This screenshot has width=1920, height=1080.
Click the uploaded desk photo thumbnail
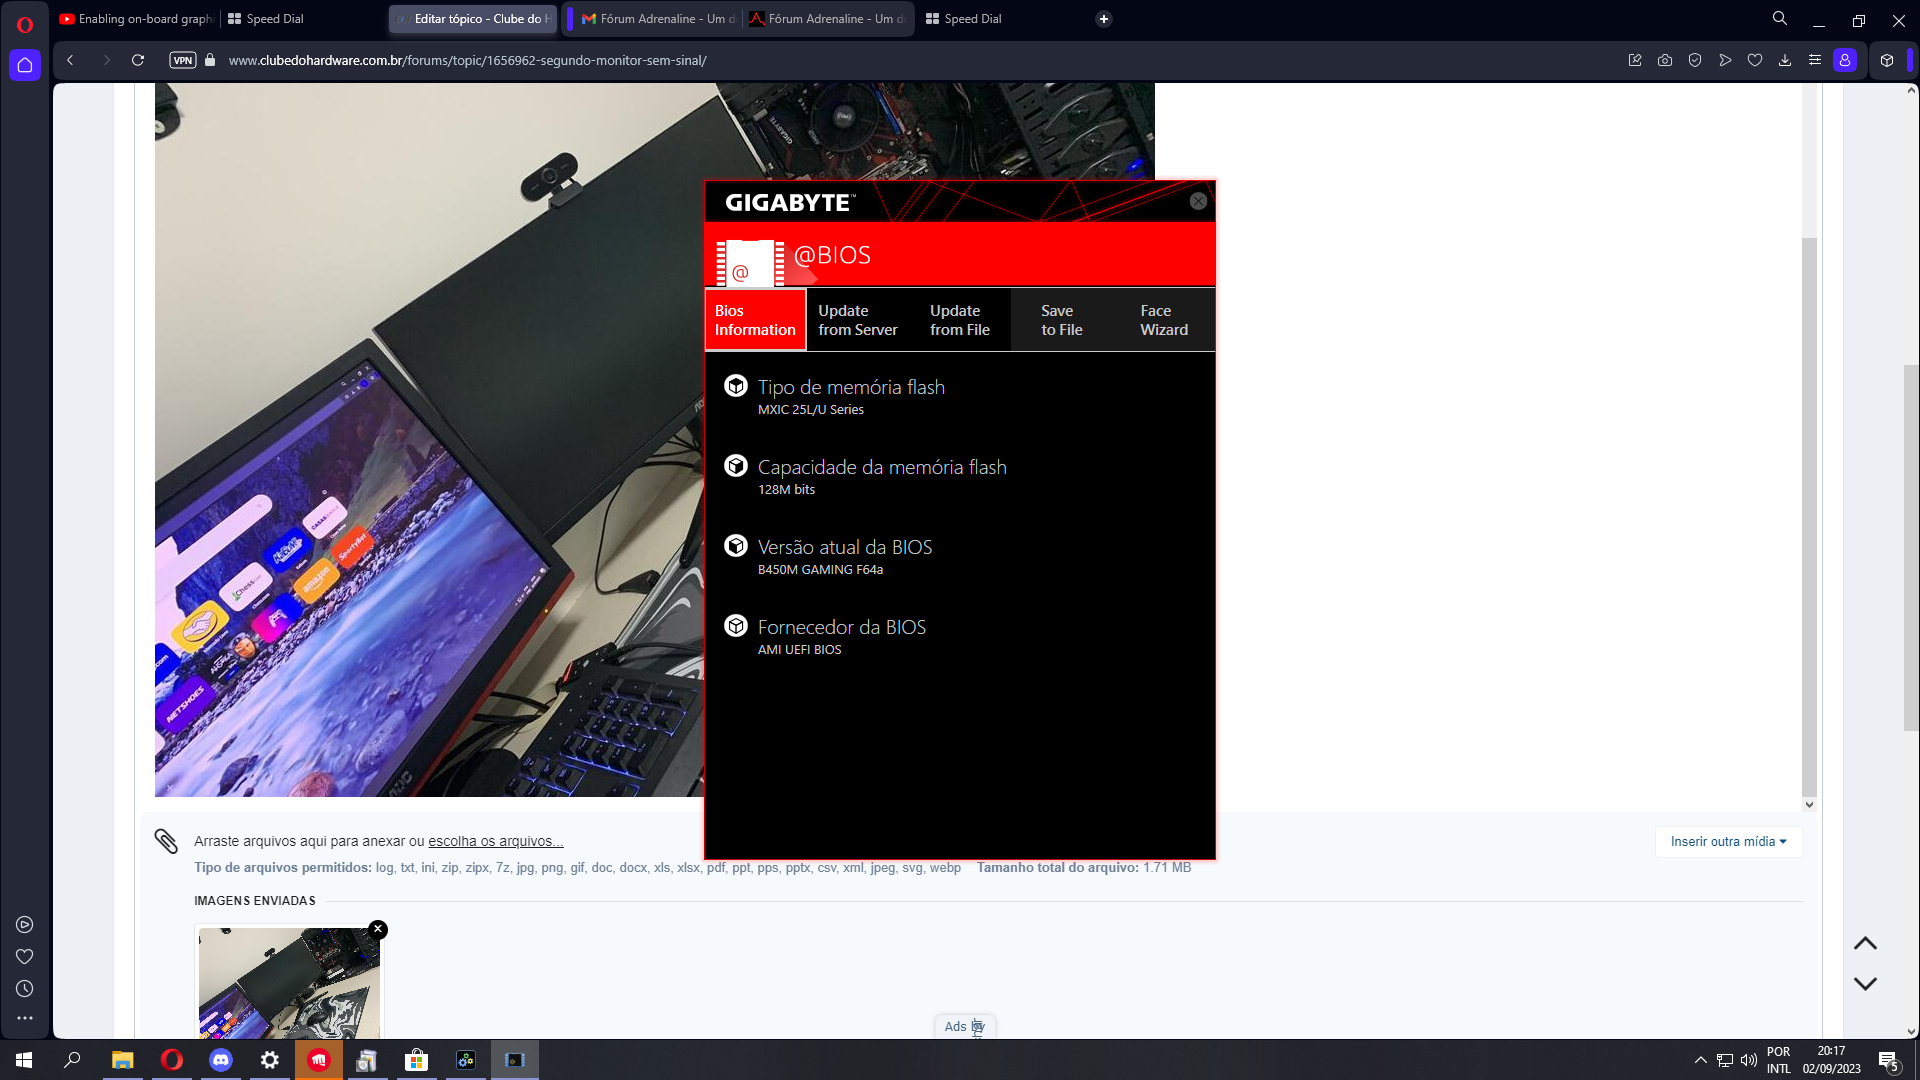[289, 983]
